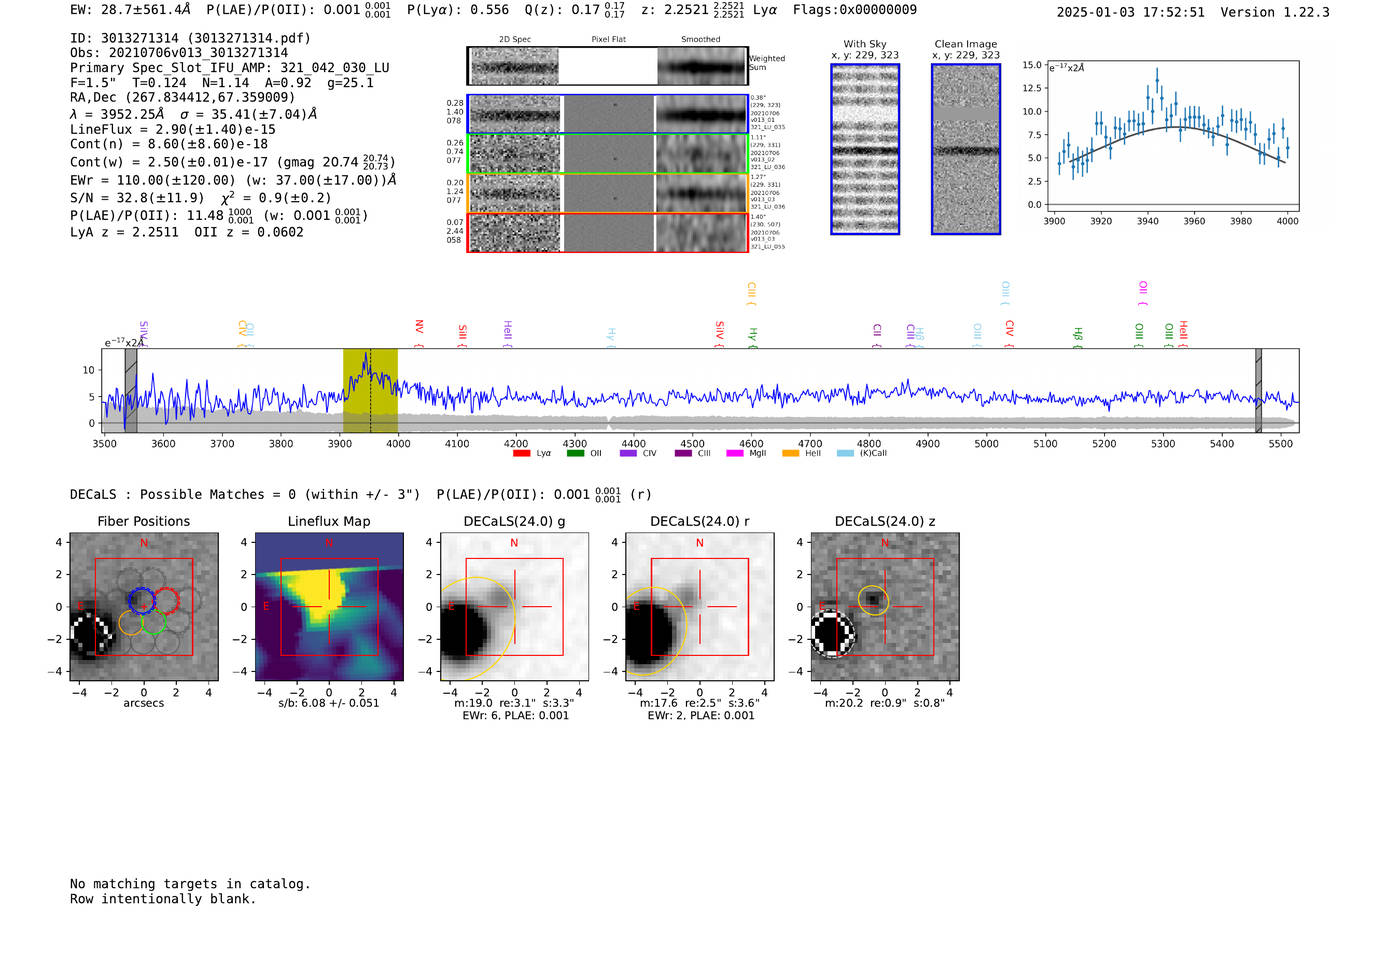Click the m:20.2 re:0.9" s:0.8" caption
Screen dimensions: 1400x953
pyautogui.click(x=885, y=703)
